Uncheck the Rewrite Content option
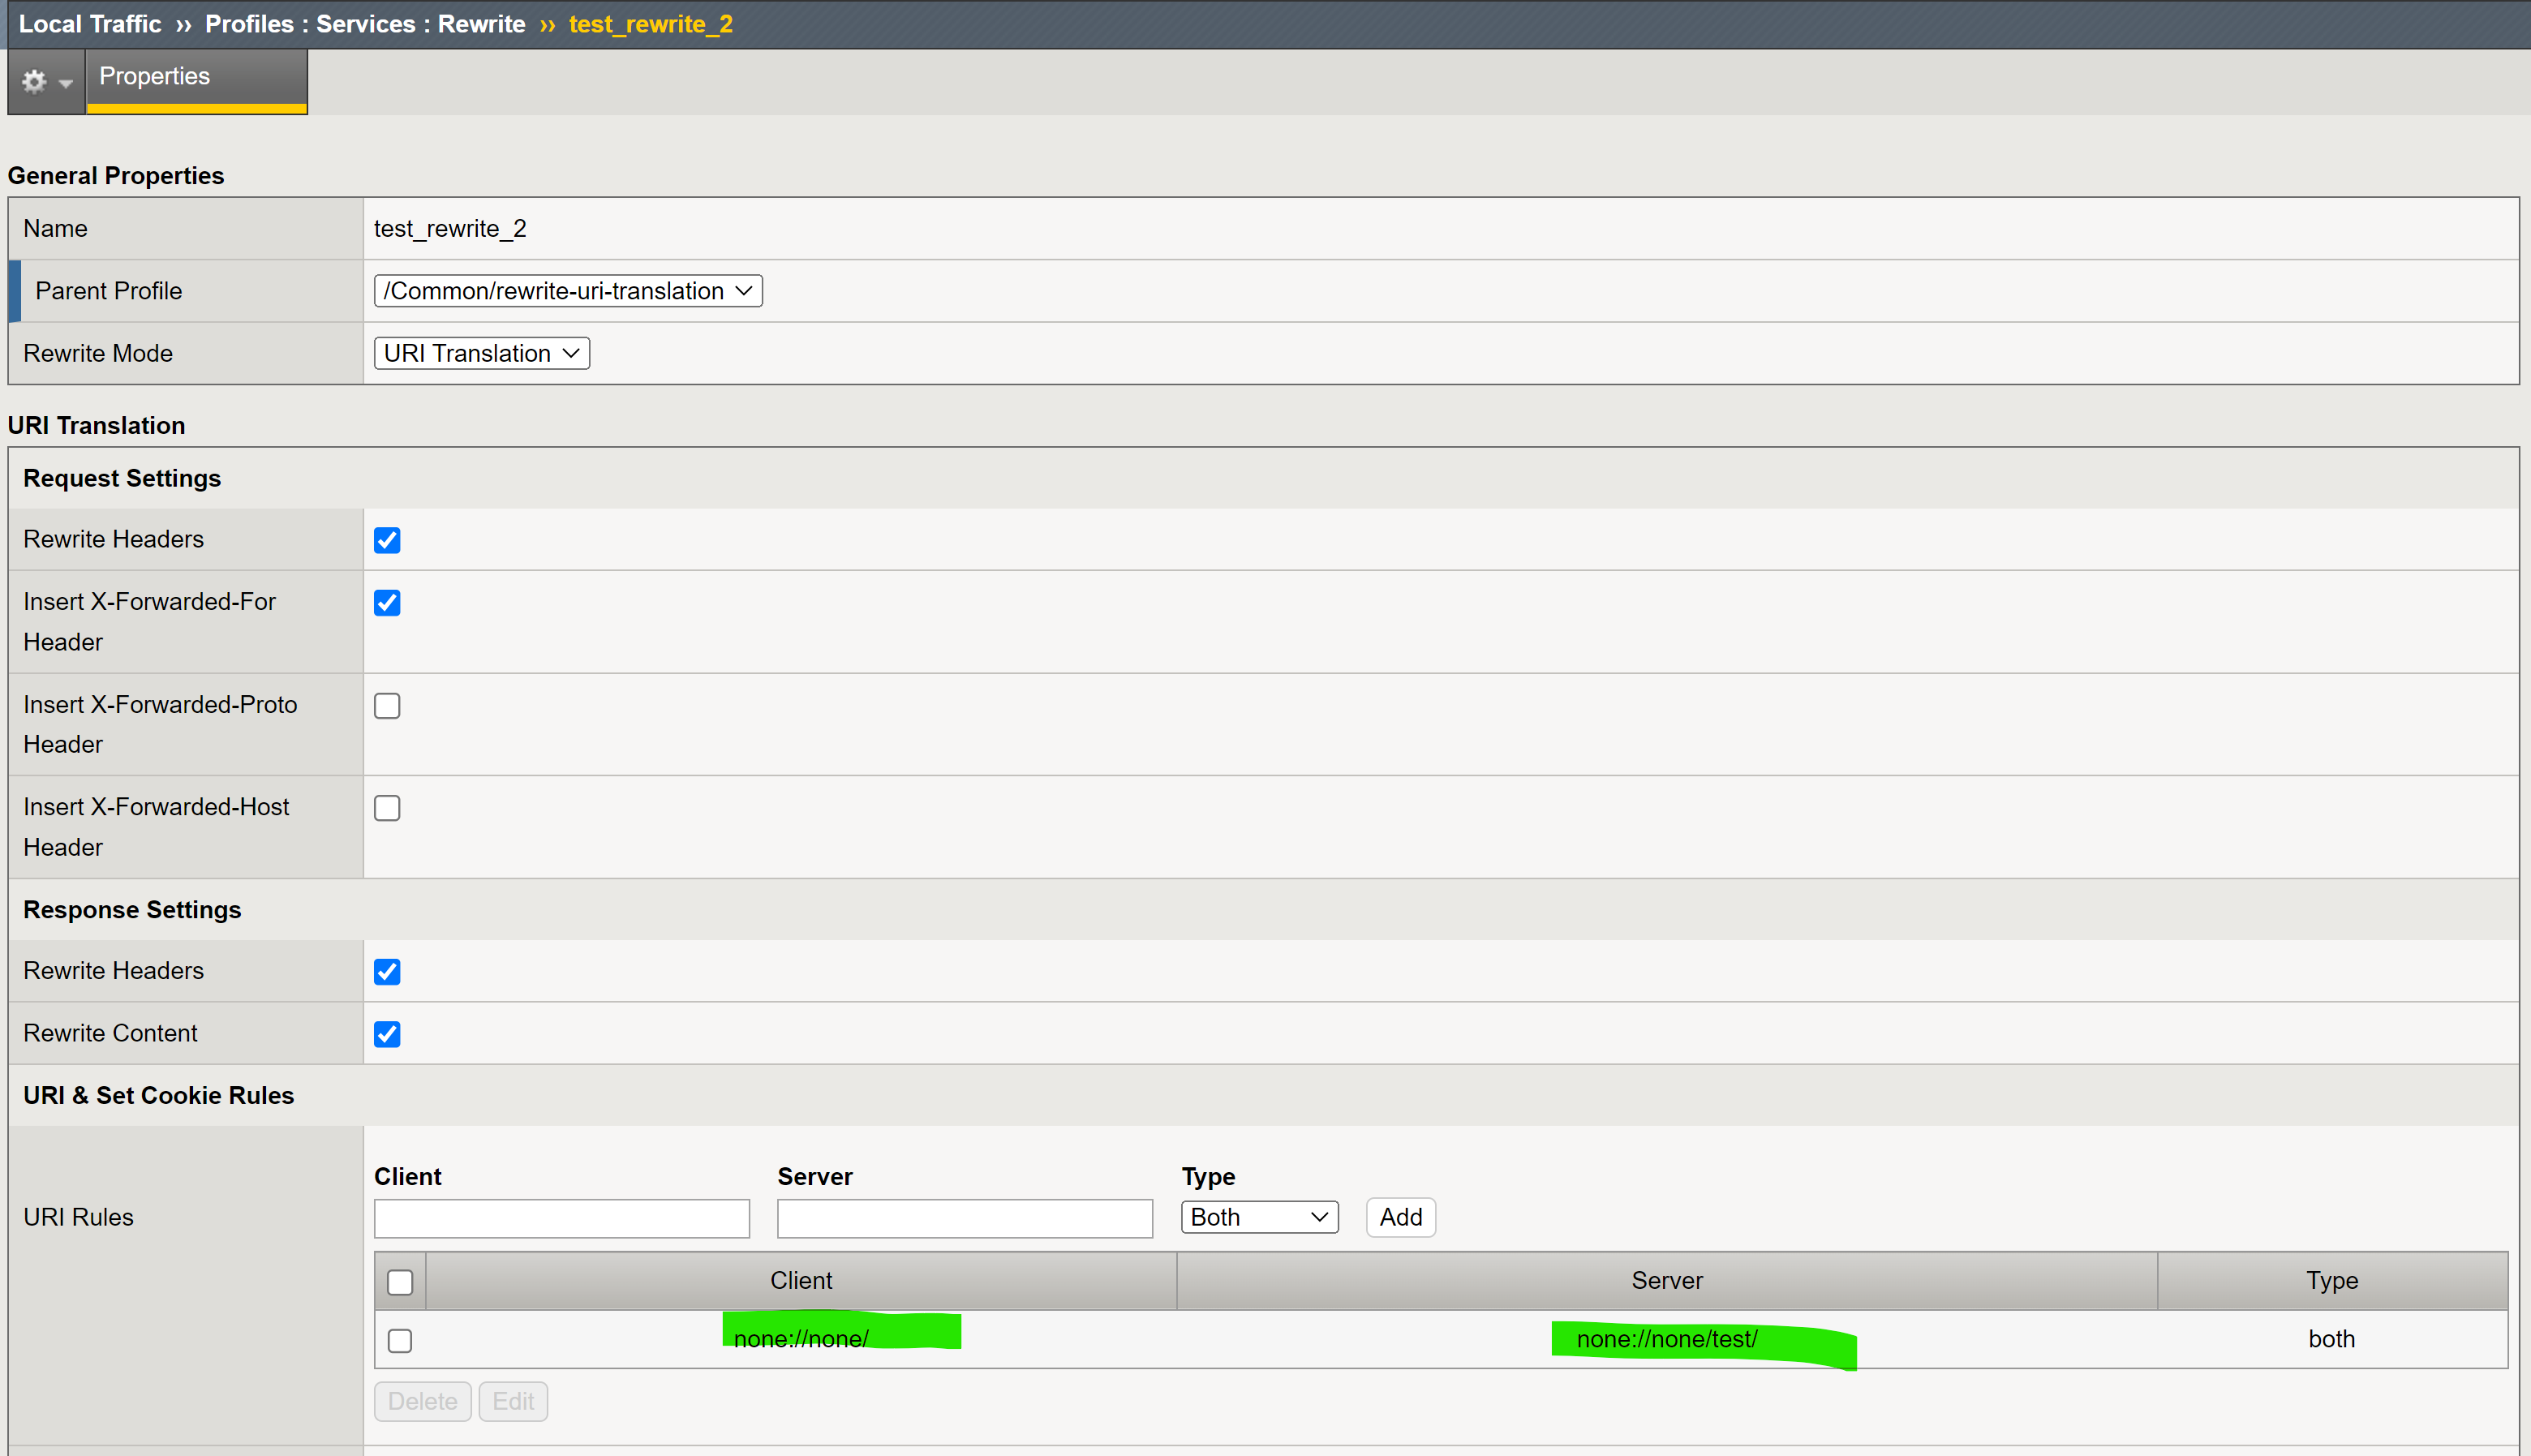The height and width of the screenshot is (1456, 2531). pos(387,1033)
